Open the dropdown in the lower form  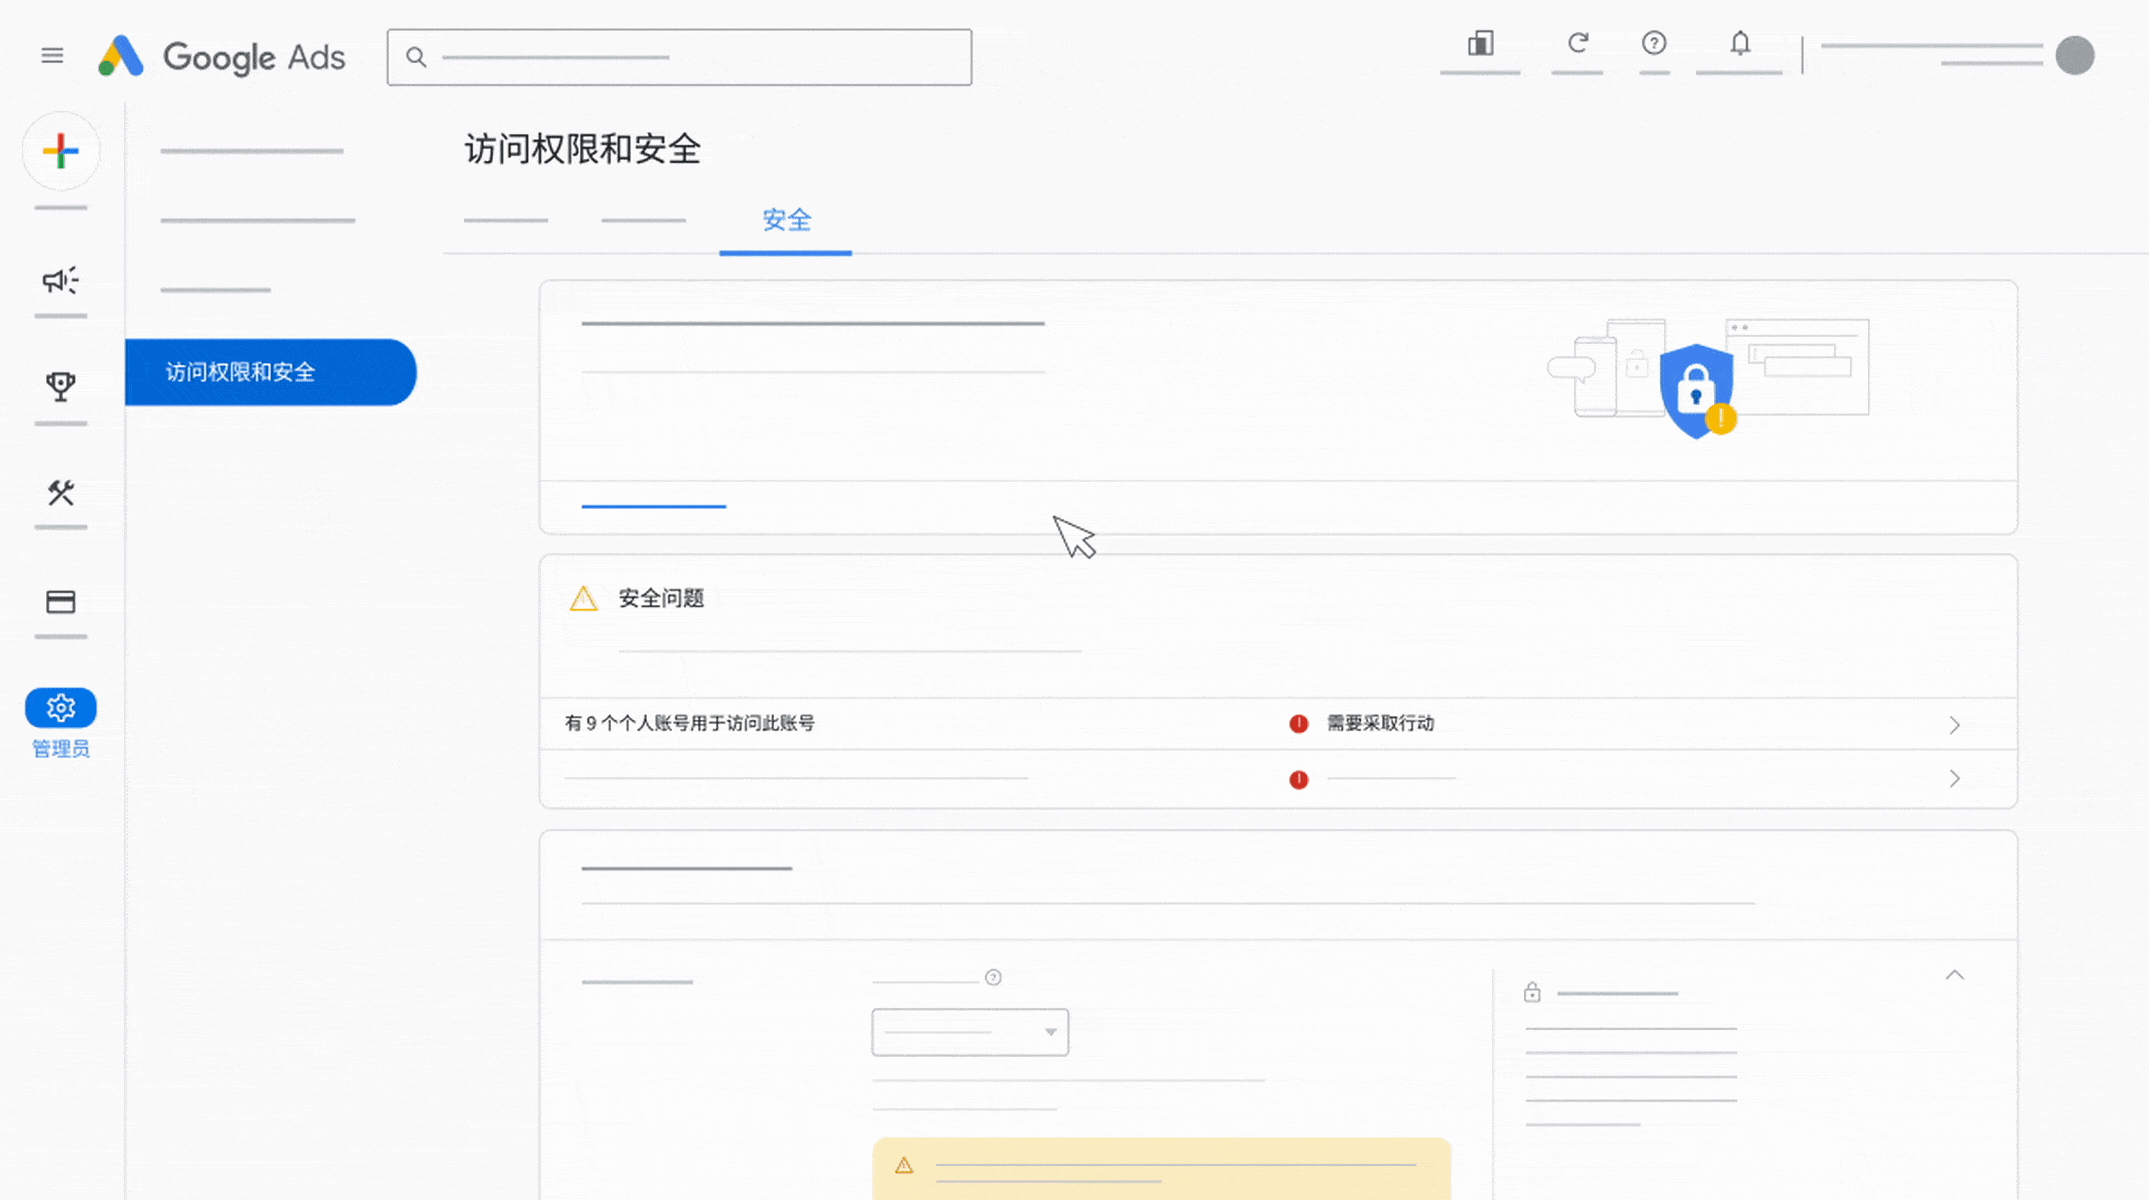pyautogui.click(x=968, y=1032)
